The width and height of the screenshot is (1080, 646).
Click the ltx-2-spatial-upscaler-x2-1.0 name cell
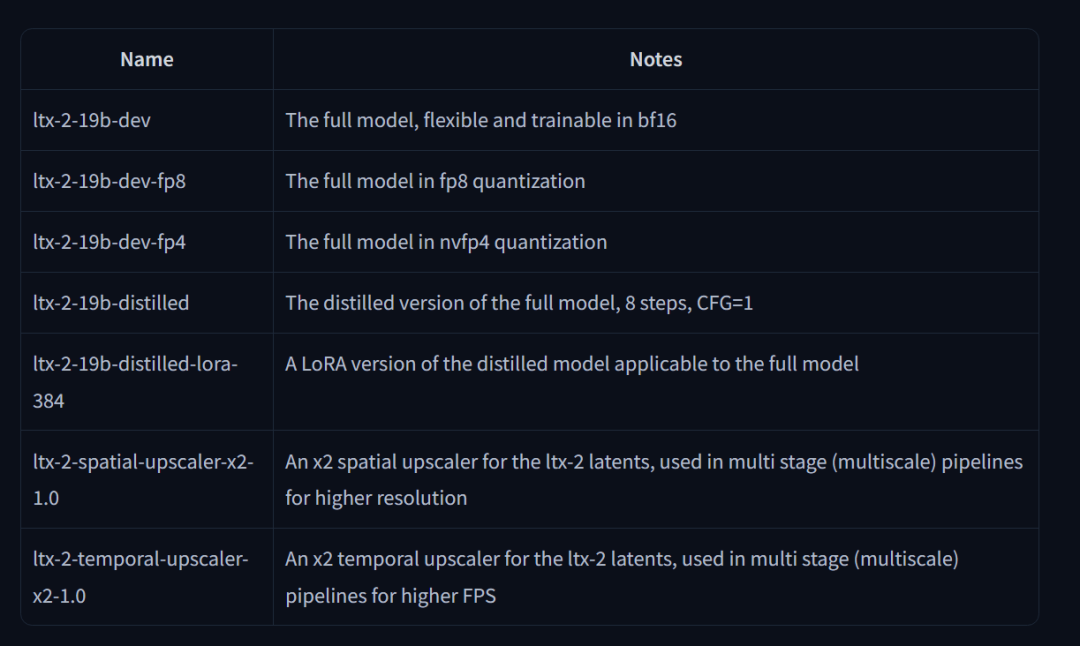tap(143, 480)
